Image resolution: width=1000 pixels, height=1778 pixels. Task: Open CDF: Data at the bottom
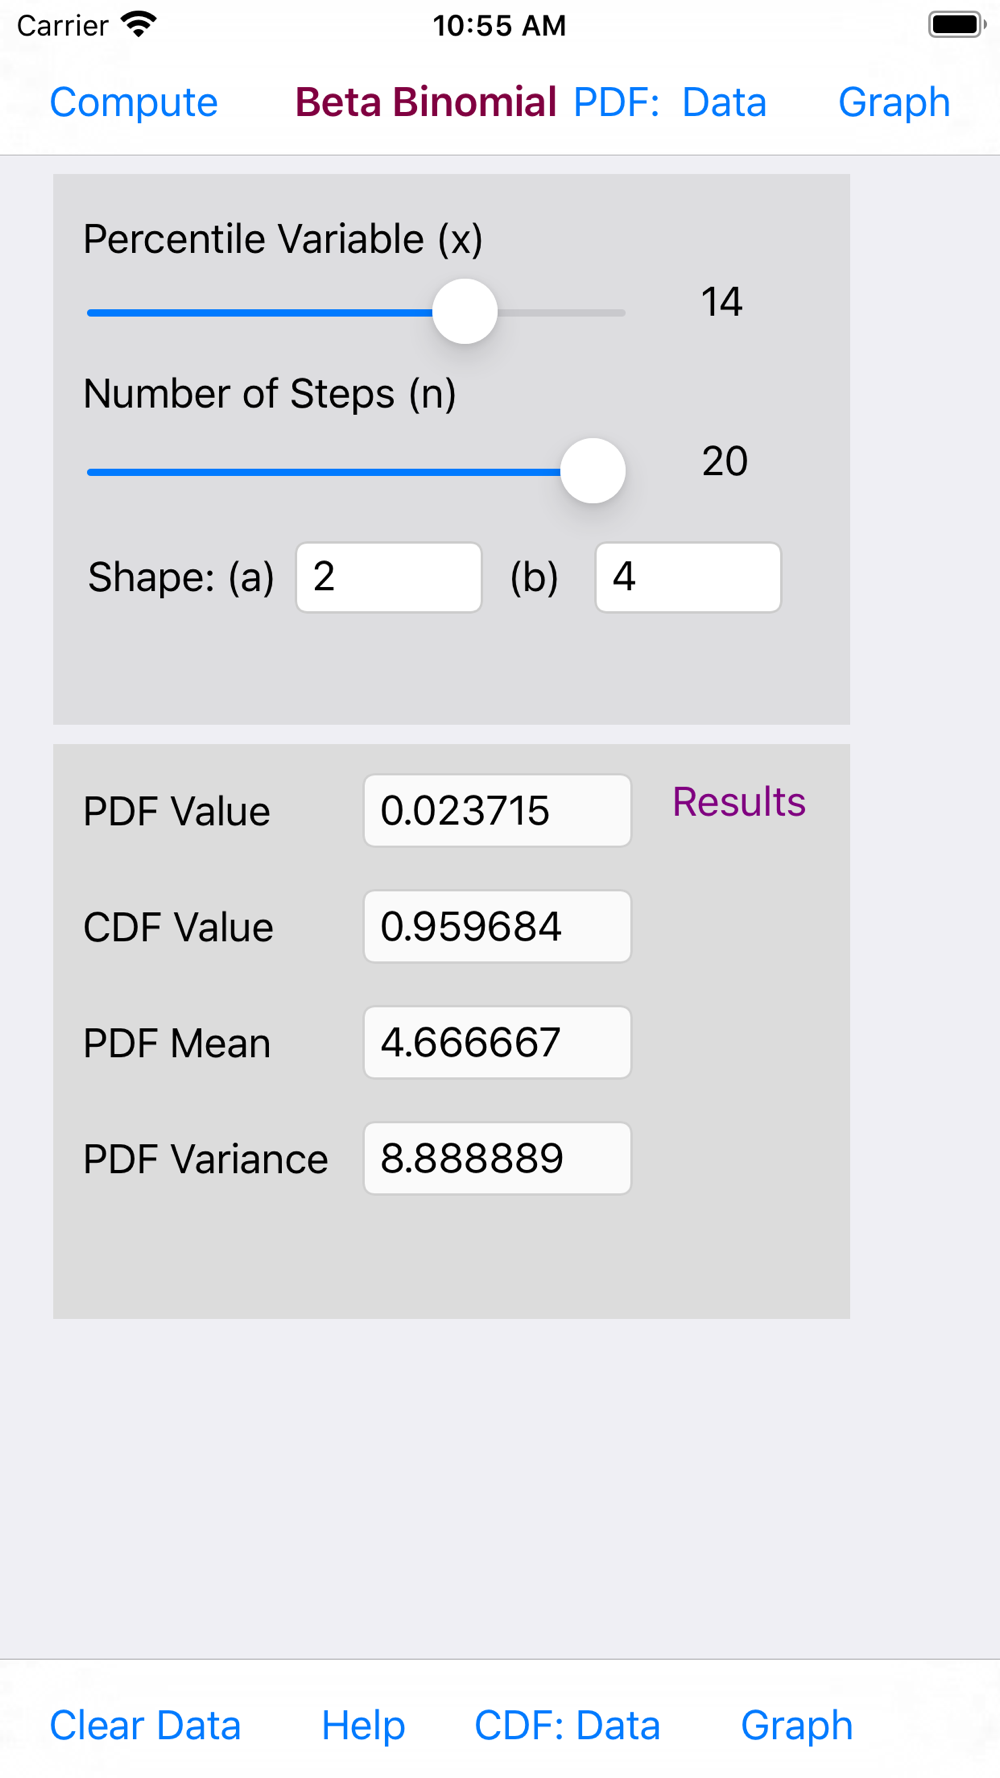point(567,1725)
